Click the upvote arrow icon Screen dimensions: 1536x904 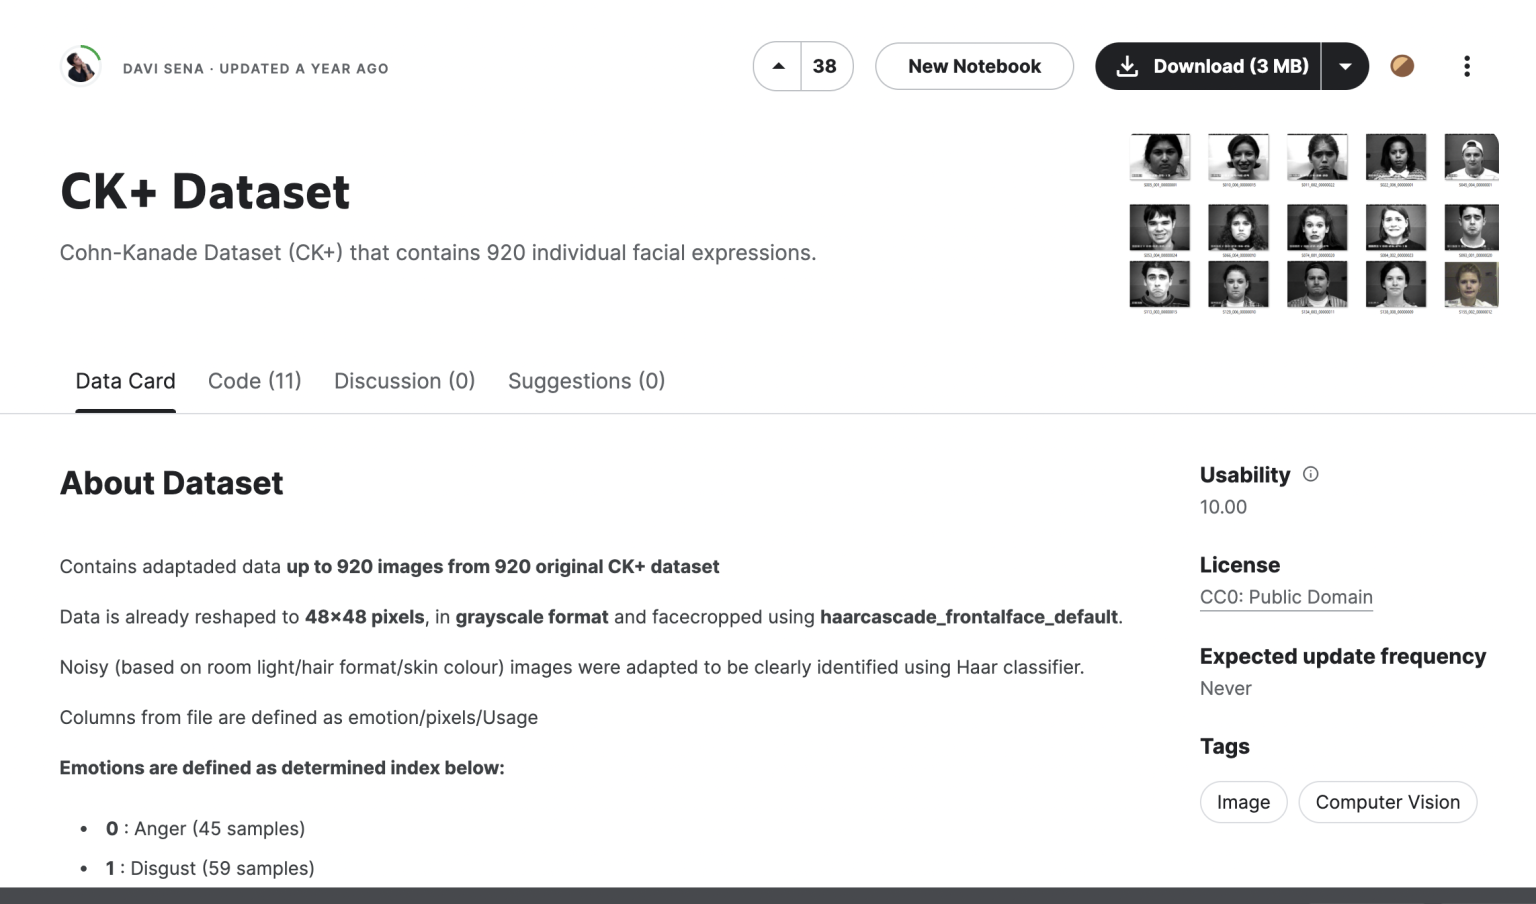click(778, 67)
